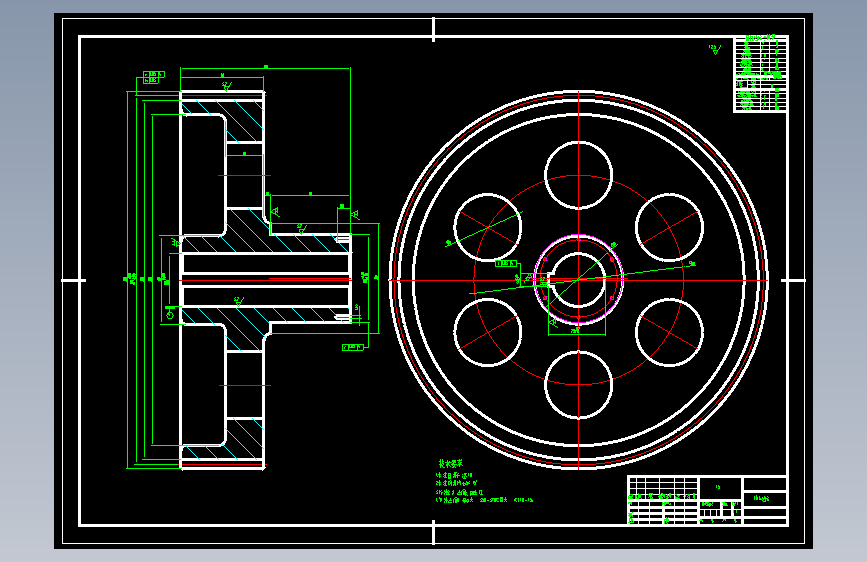Click the gear parameter table

pos(760,74)
